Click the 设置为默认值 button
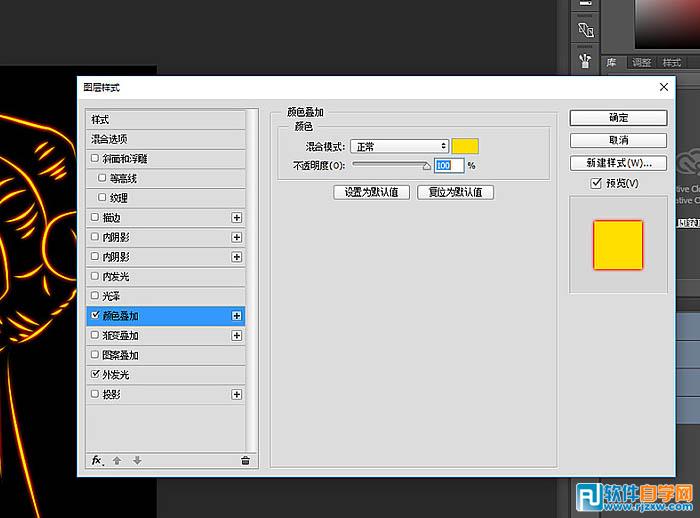This screenshot has width=700, height=518. click(x=371, y=192)
